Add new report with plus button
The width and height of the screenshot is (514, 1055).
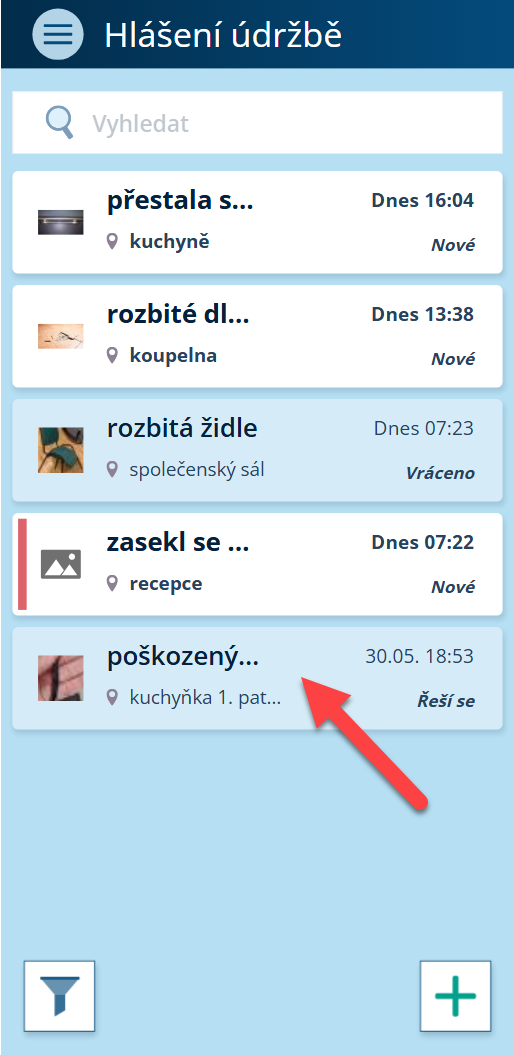click(x=455, y=996)
